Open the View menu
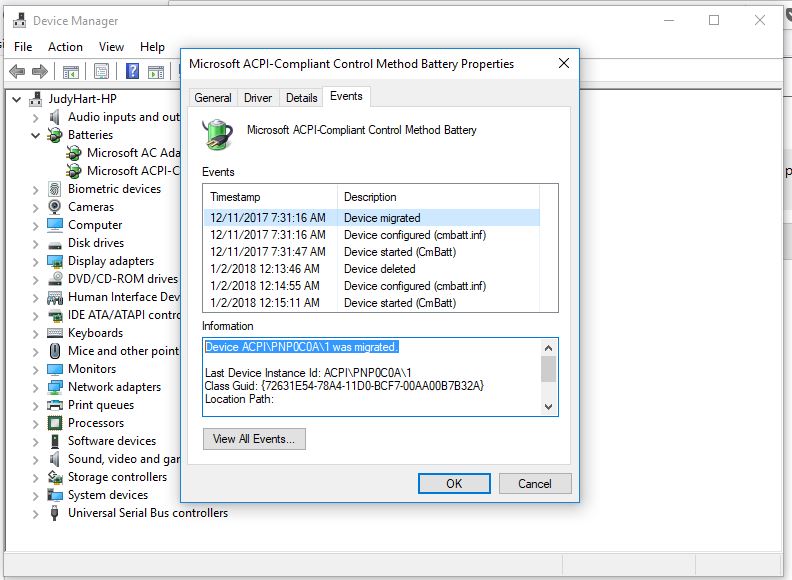792x580 pixels. tap(111, 47)
